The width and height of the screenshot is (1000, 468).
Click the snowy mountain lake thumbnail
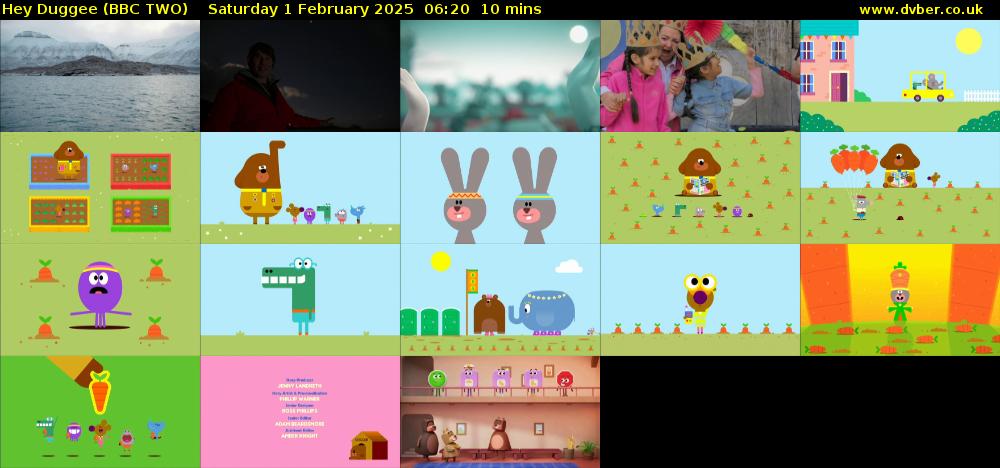coord(100,76)
